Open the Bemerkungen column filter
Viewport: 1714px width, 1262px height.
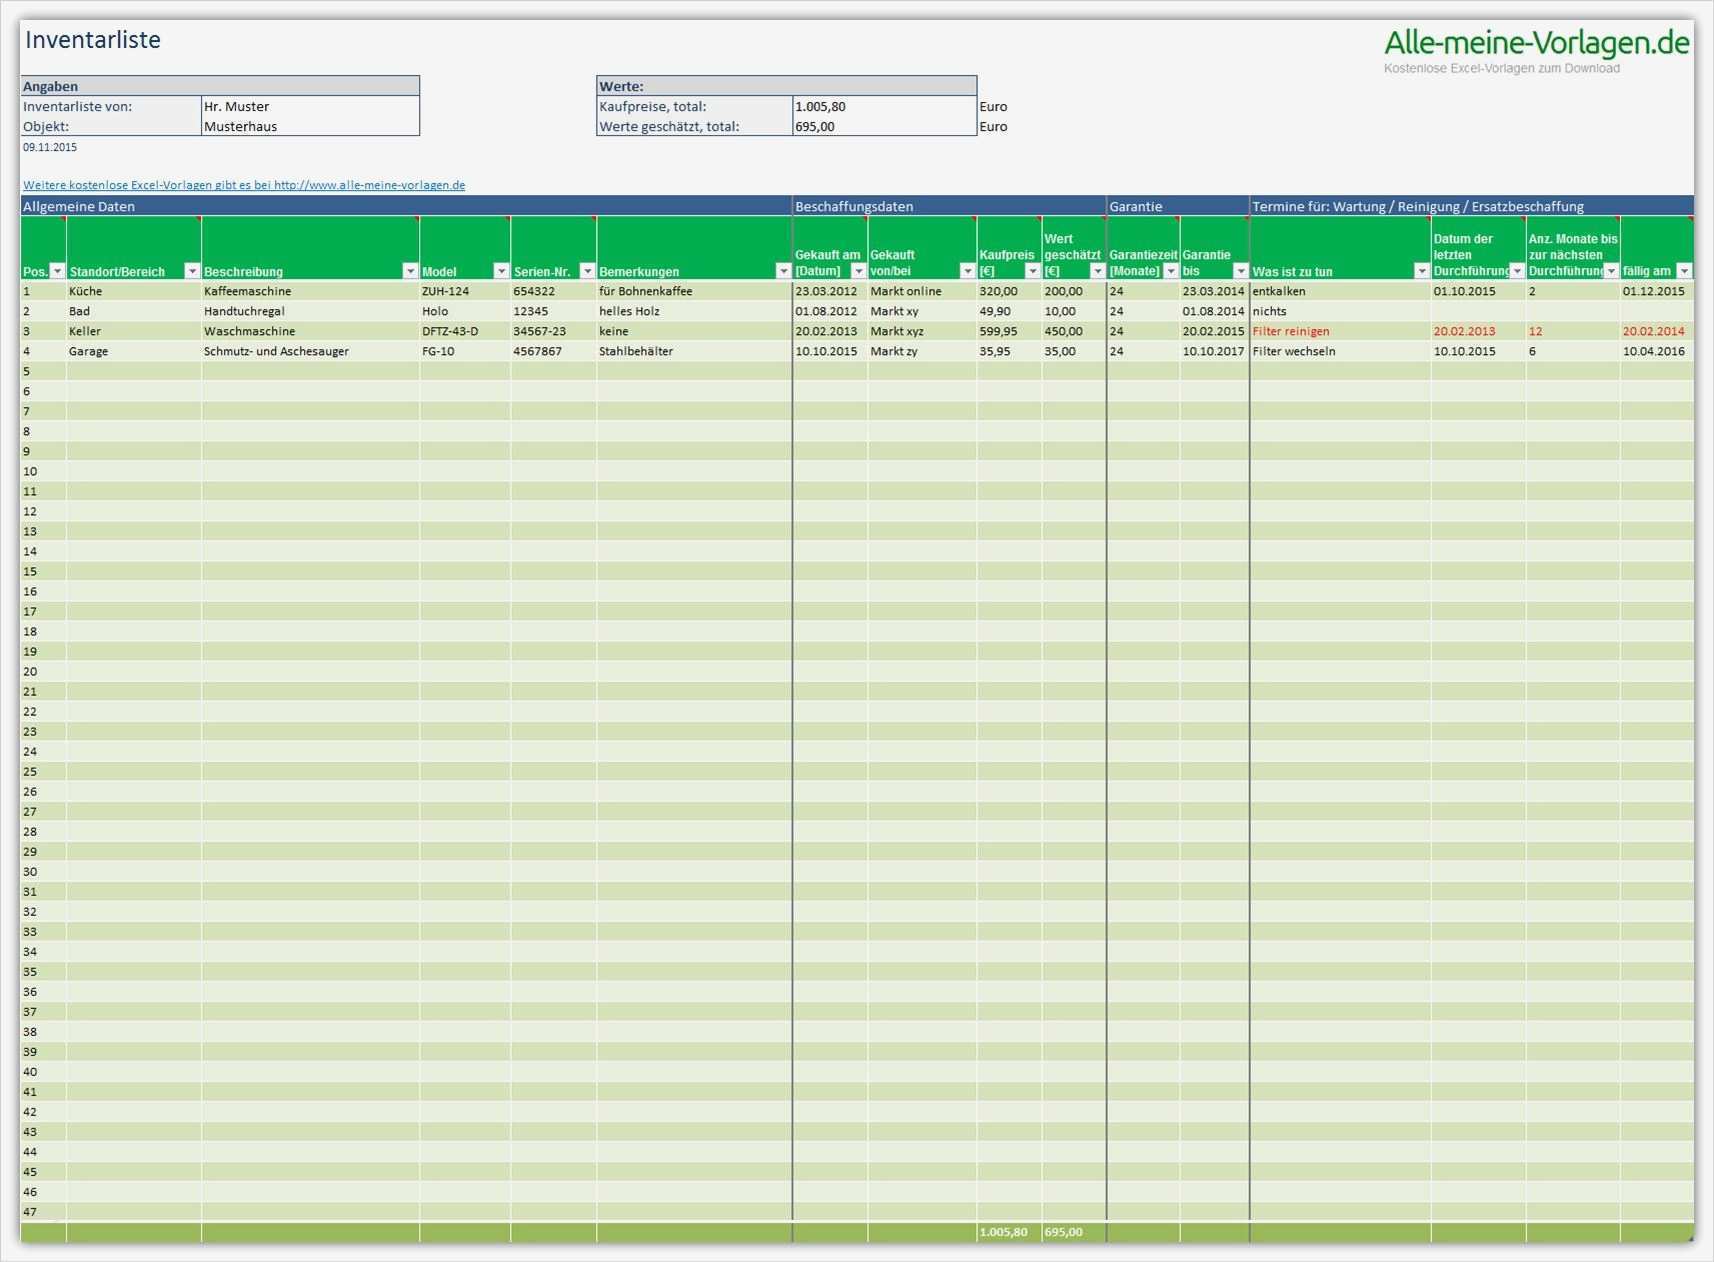(784, 271)
